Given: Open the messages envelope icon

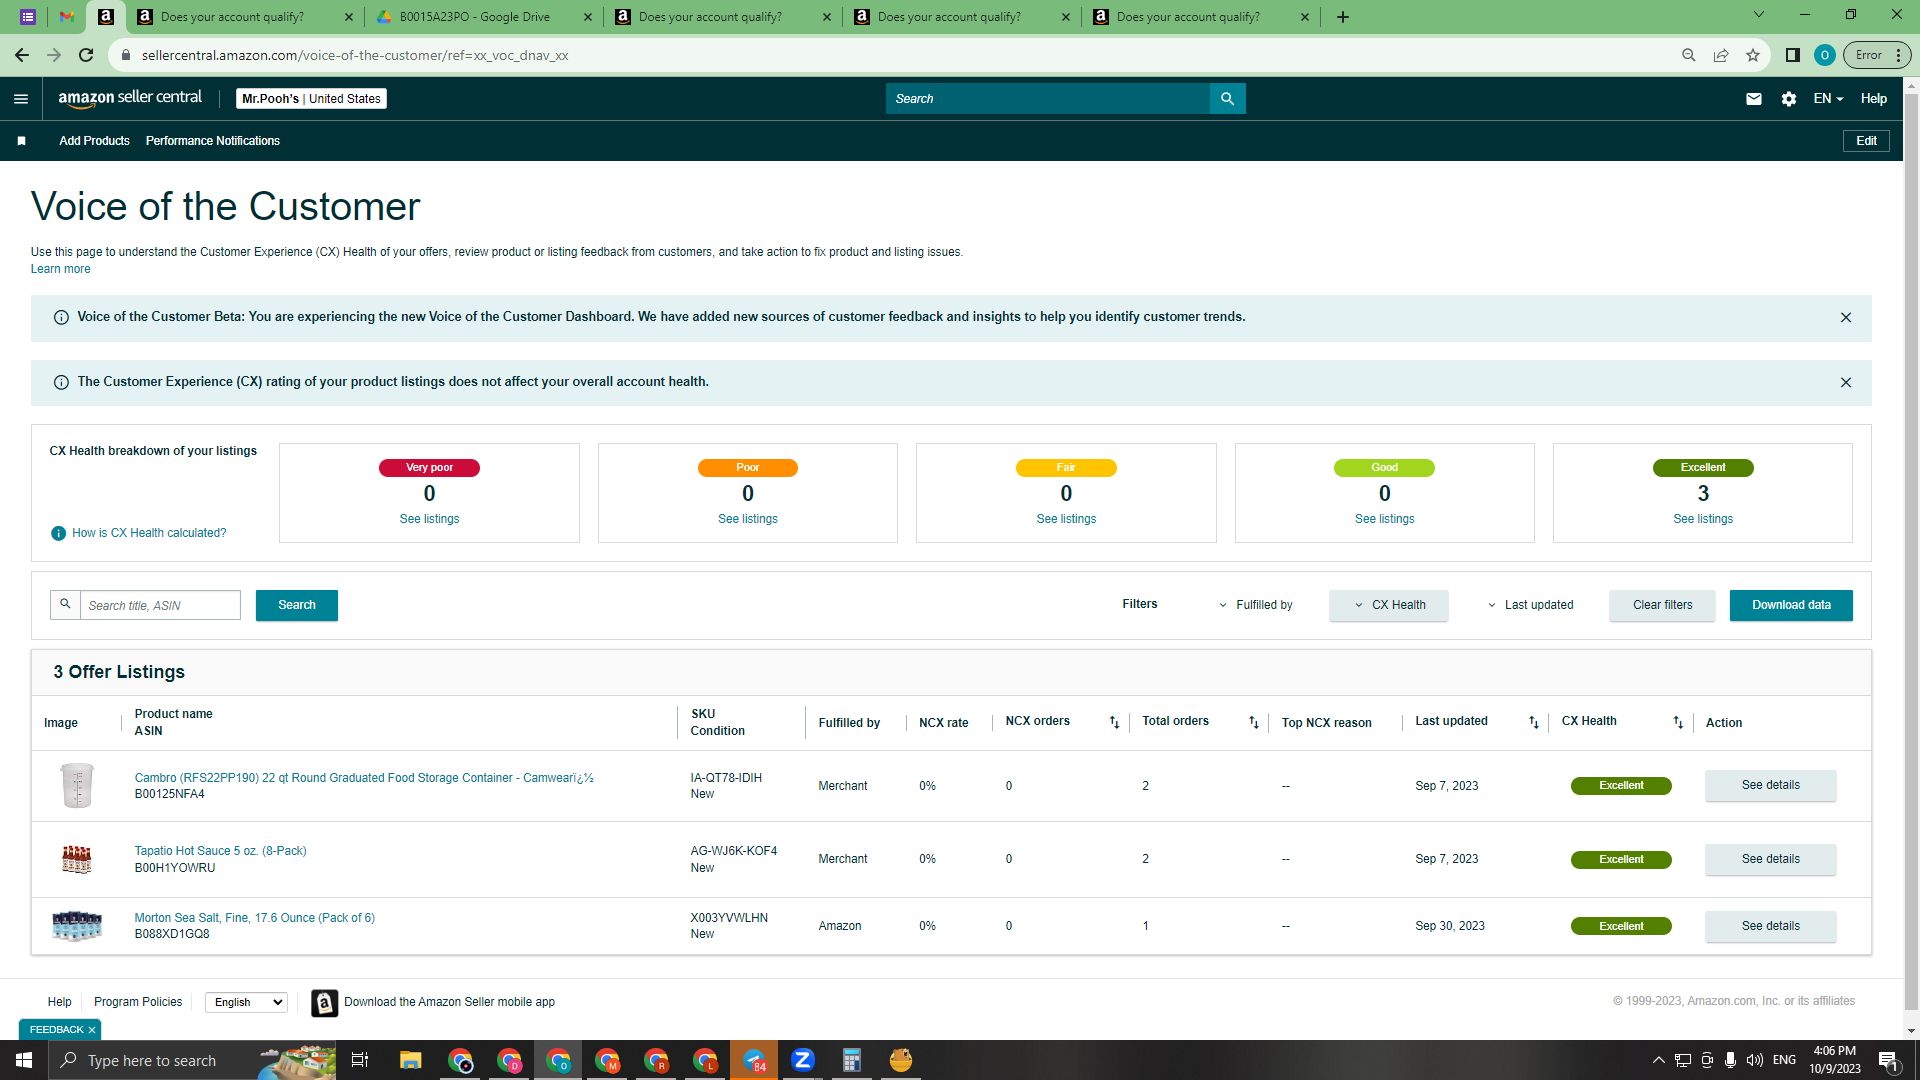Looking at the screenshot, I should 1753,99.
